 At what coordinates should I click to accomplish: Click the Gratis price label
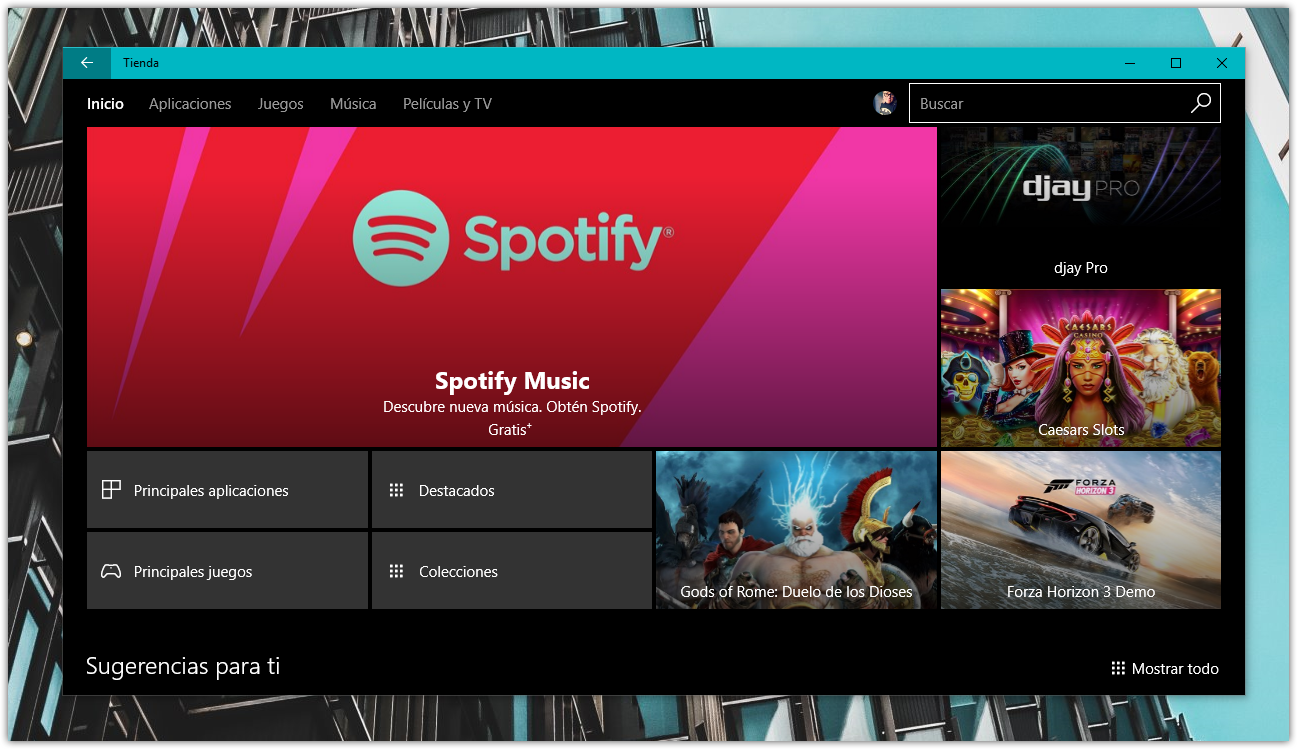510,429
